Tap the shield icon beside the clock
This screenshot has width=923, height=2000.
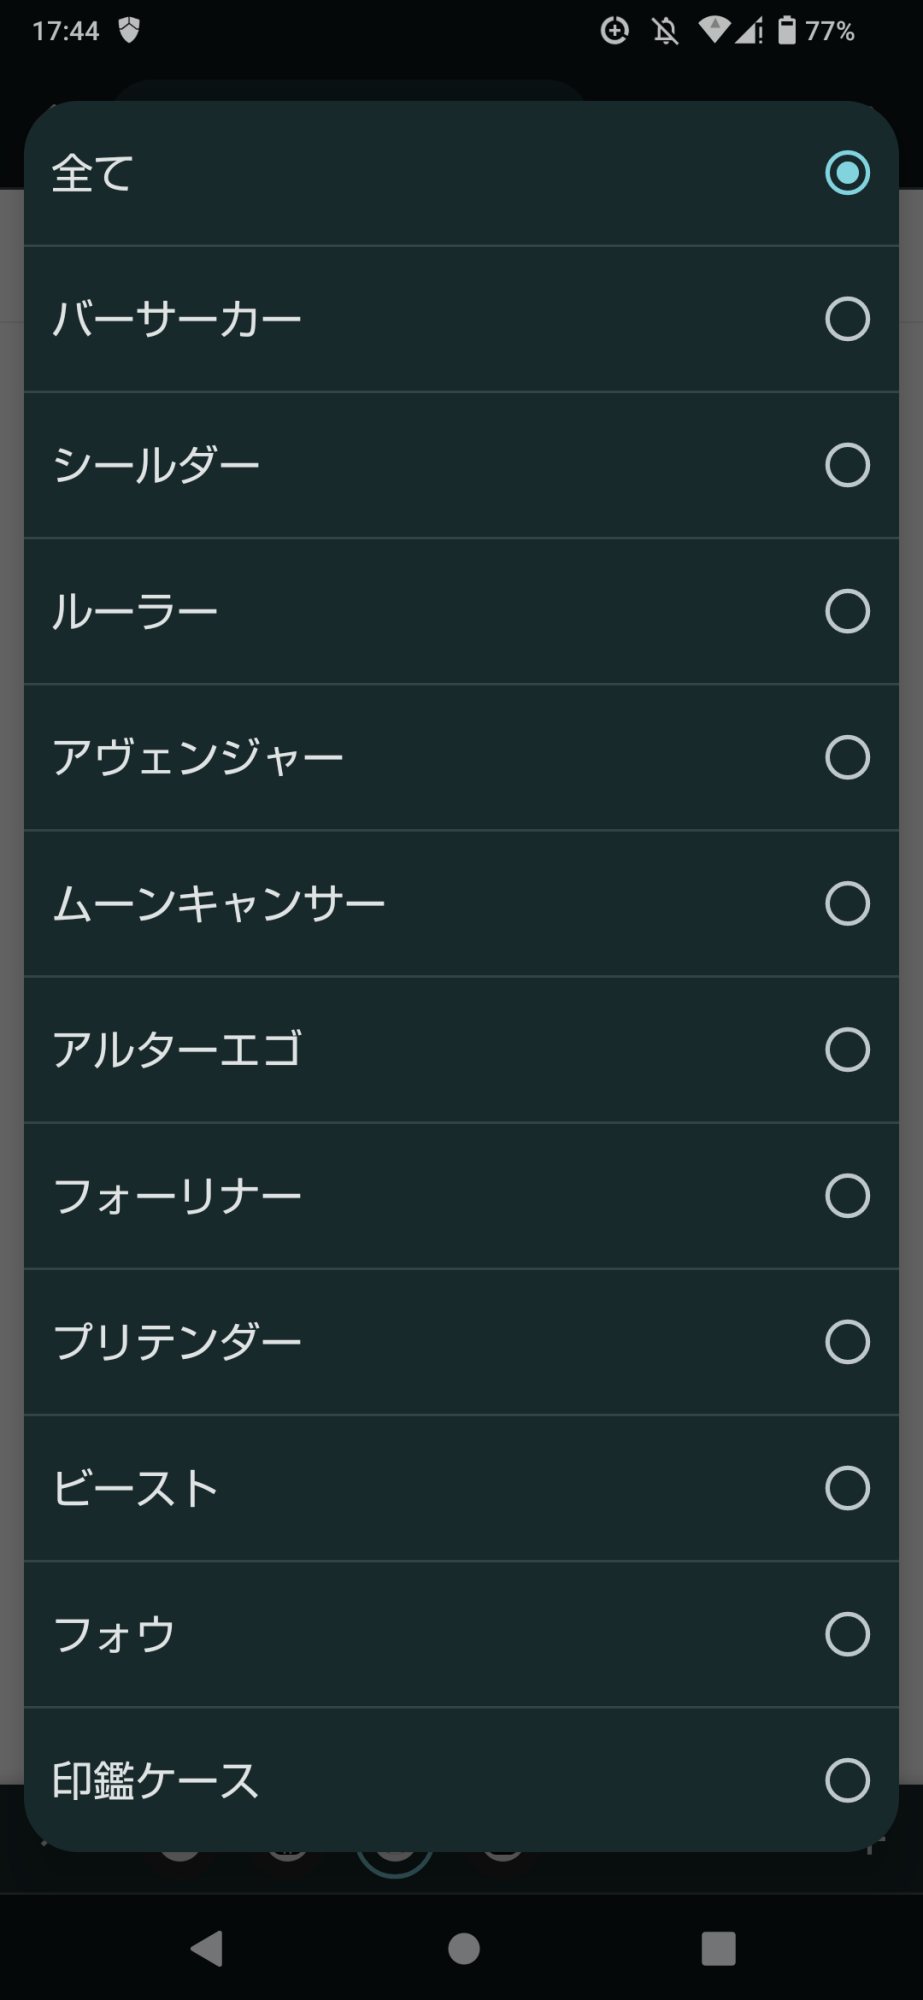(129, 31)
